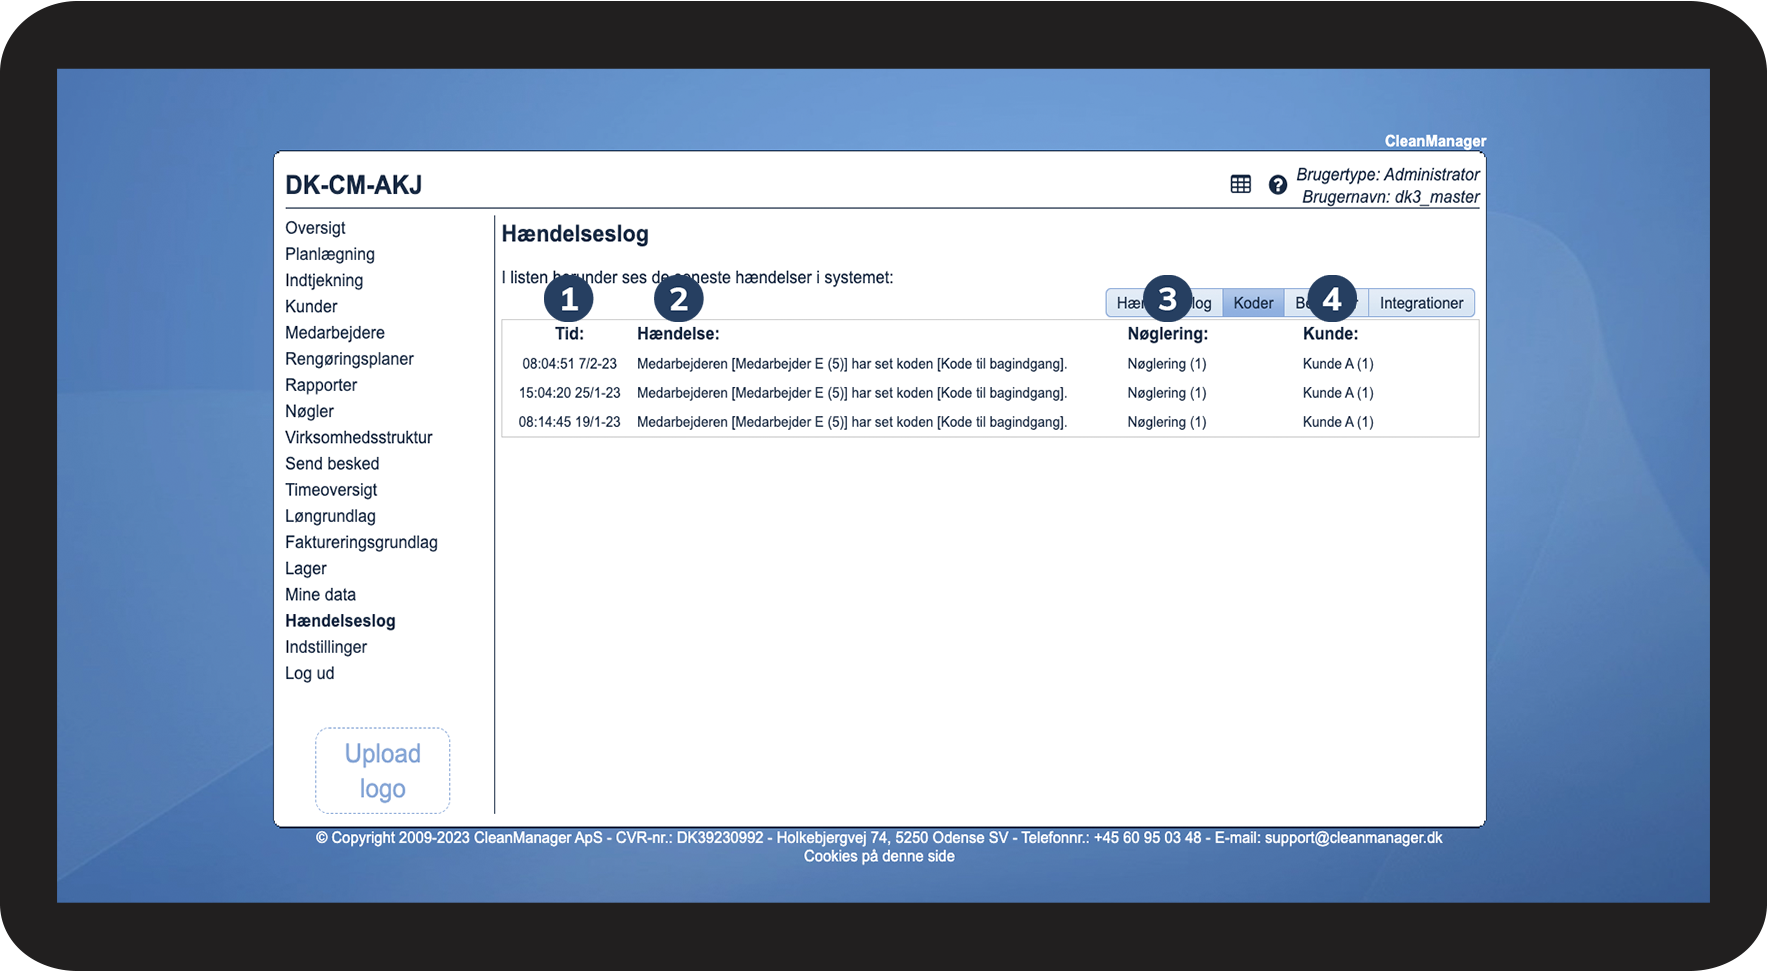Open Timeoversigt from the sidebar
Viewport: 1767px width, 971px height.
pyautogui.click(x=331, y=490)
